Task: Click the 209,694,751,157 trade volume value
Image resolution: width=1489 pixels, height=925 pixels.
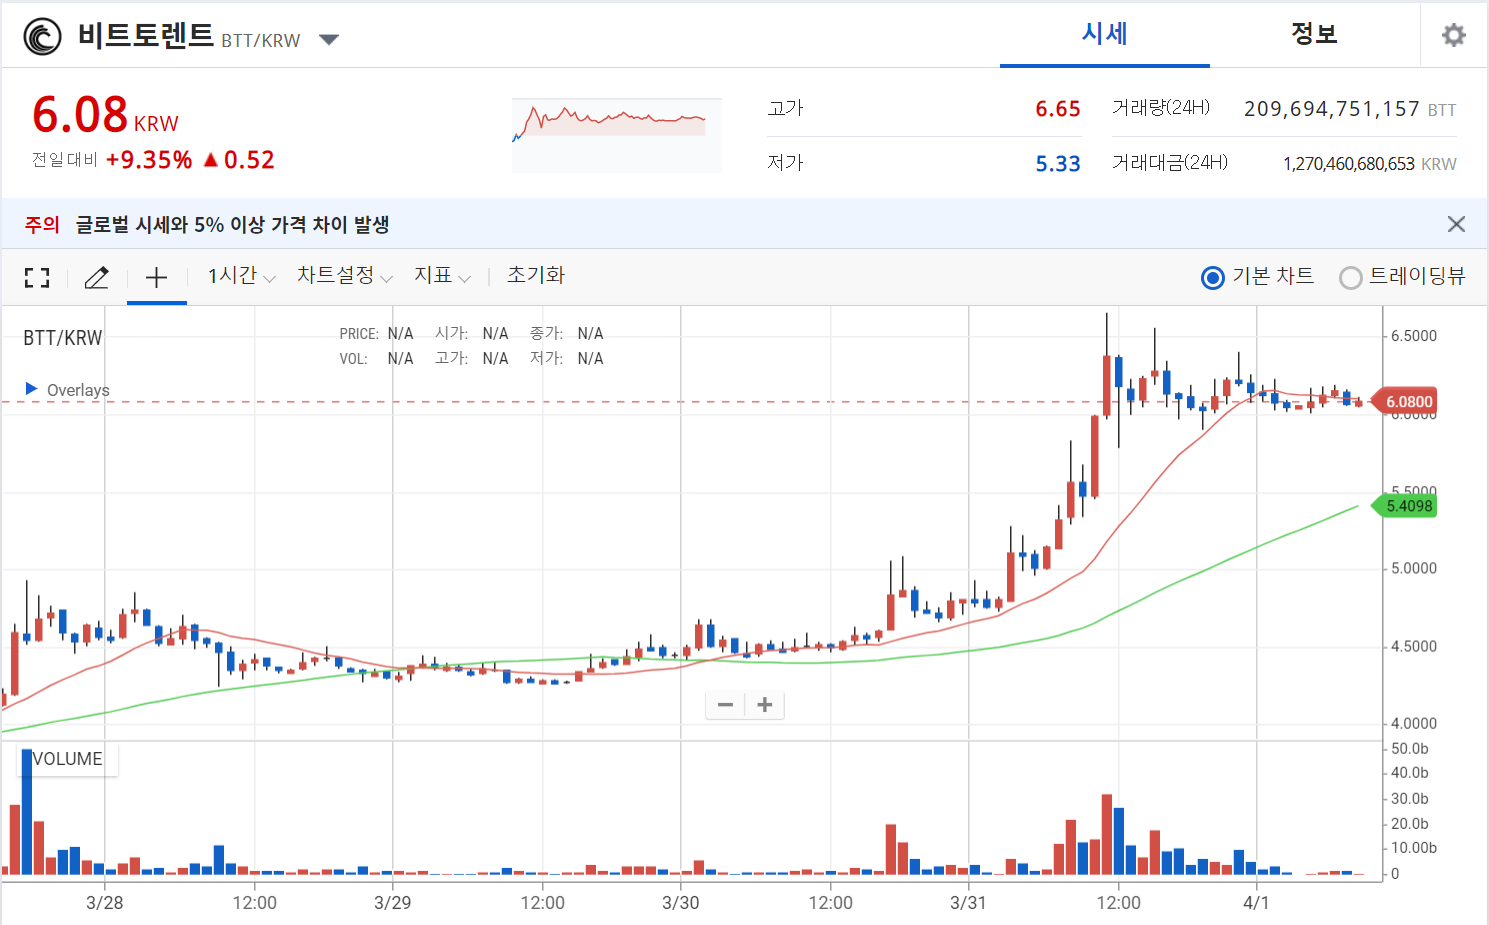Action: click(x=1332, y=109)
